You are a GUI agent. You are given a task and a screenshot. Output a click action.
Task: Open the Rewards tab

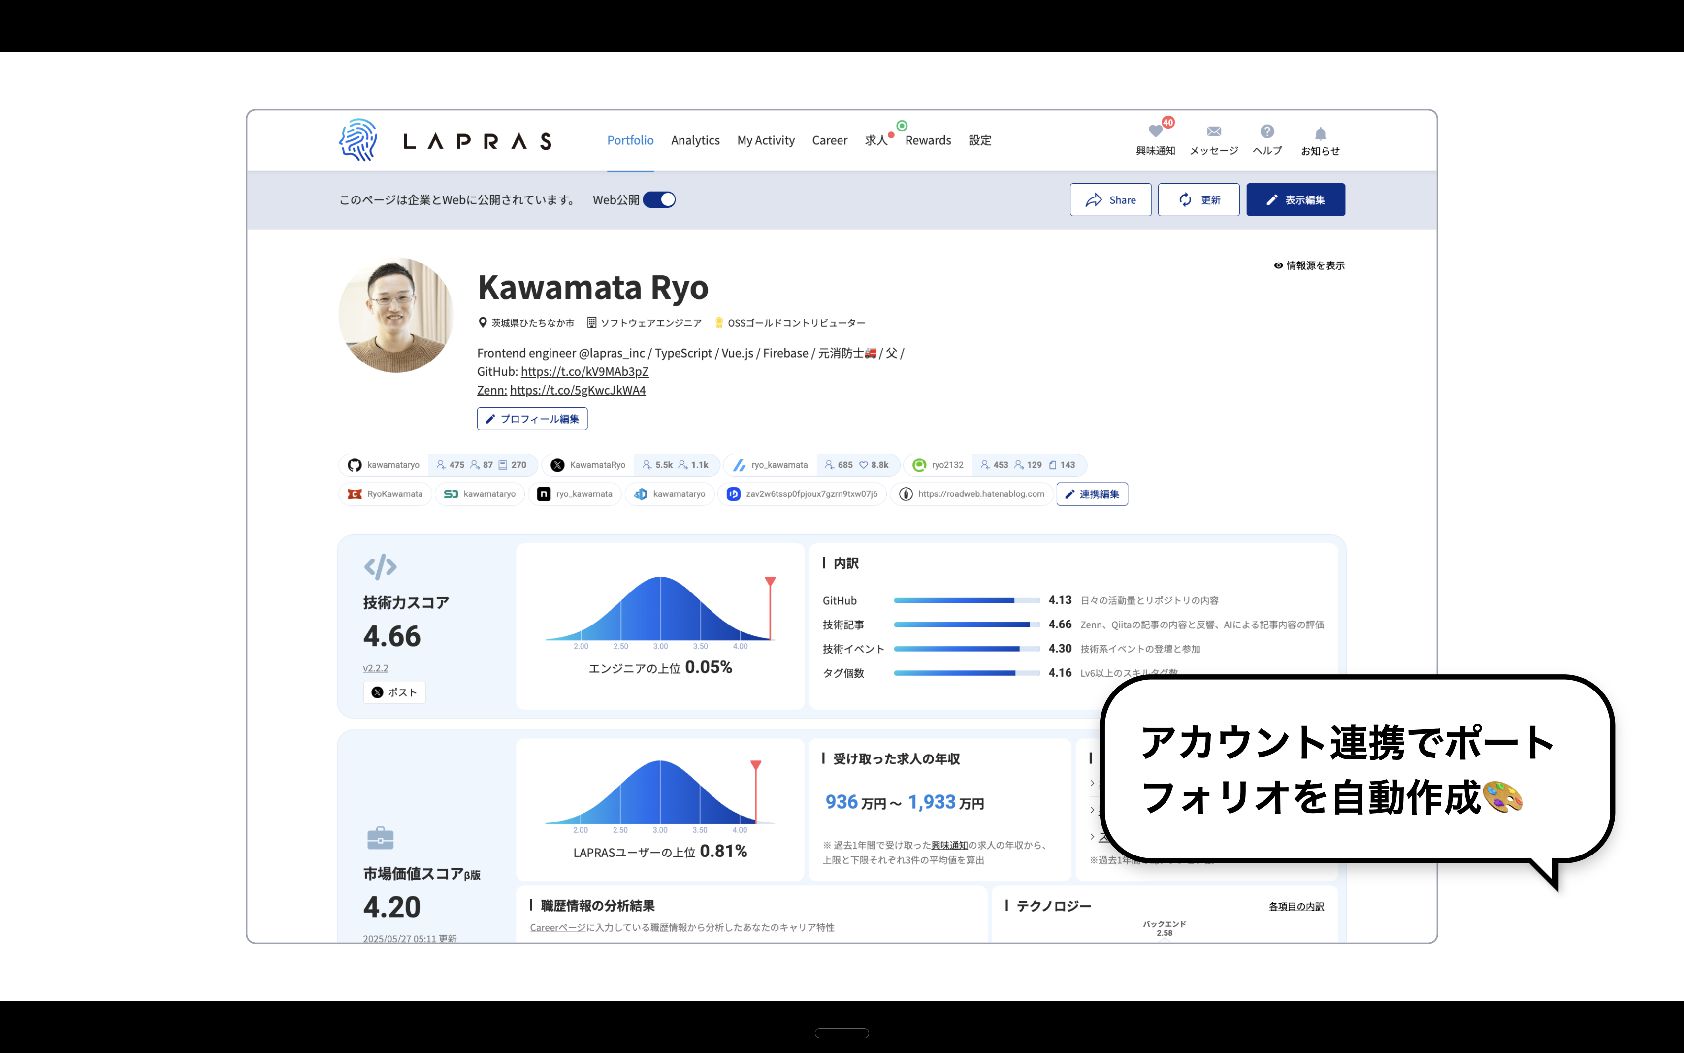pyautogui.click(x=928, y=141)
